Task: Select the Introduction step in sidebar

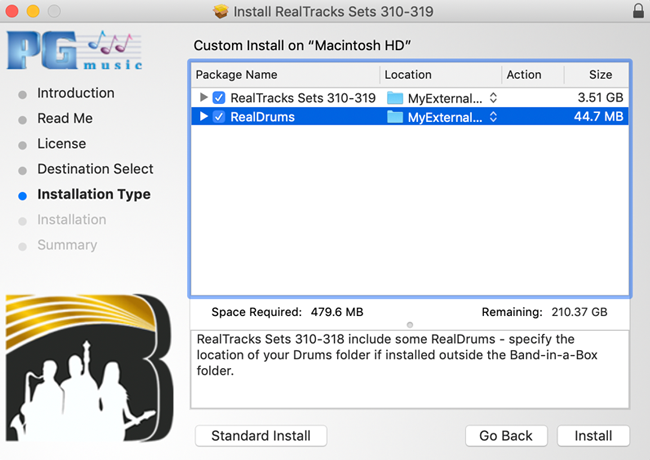Action: tap(76, 93)
